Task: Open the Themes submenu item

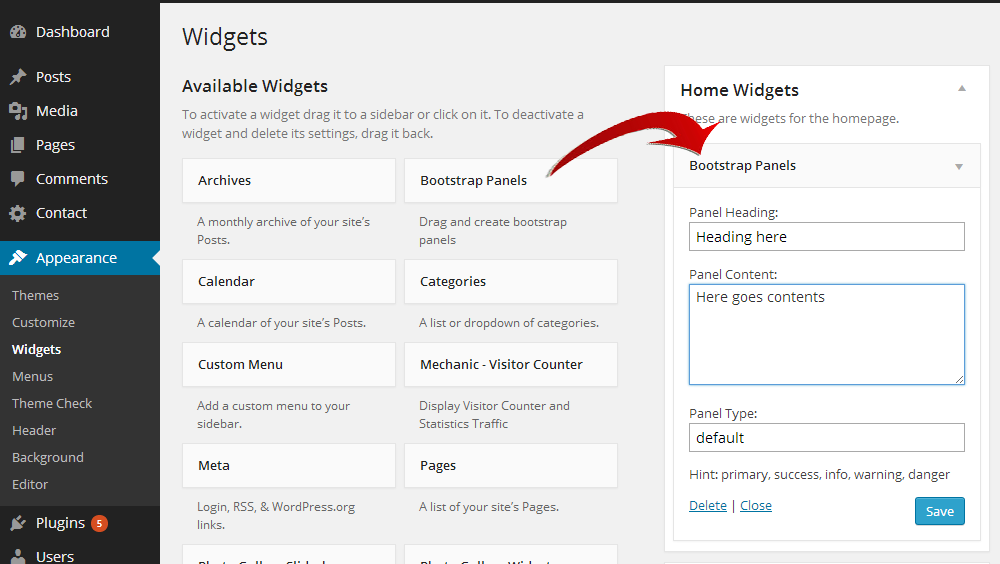Action: tap(35, 295)
